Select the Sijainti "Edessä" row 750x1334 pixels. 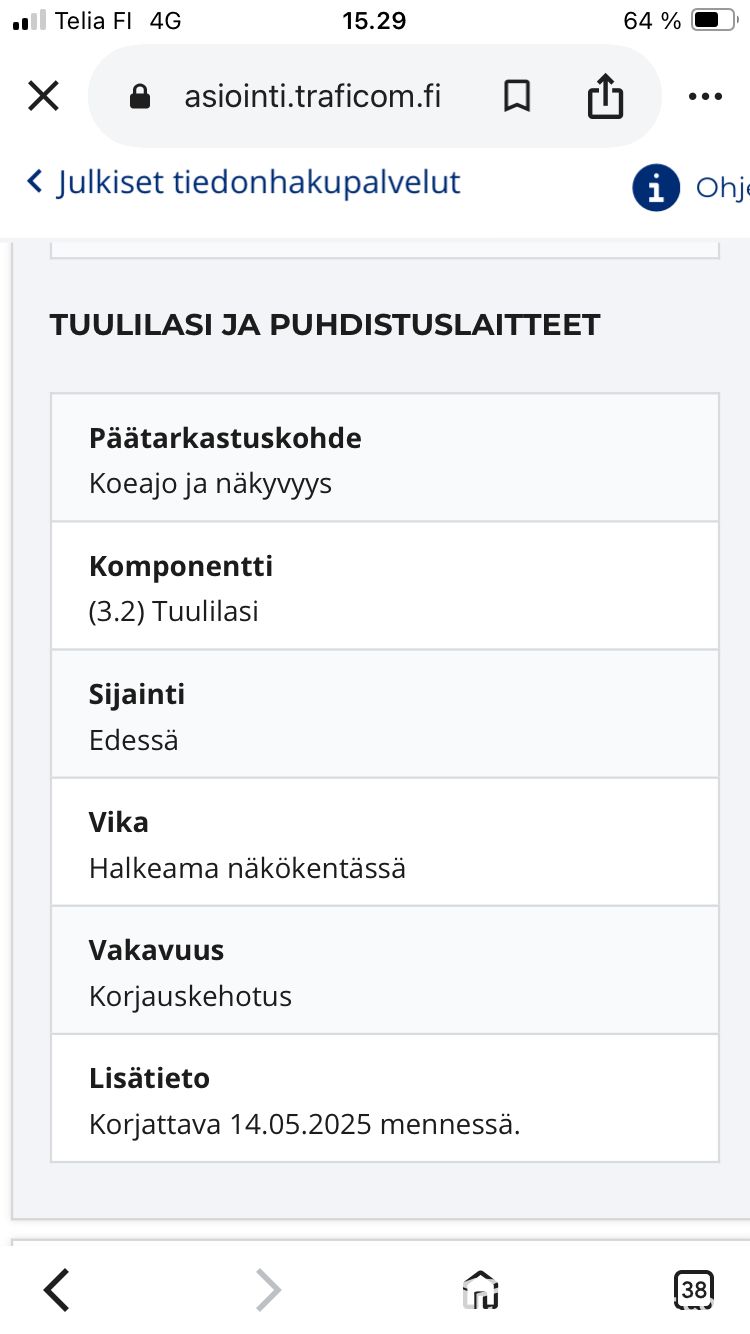385,714
